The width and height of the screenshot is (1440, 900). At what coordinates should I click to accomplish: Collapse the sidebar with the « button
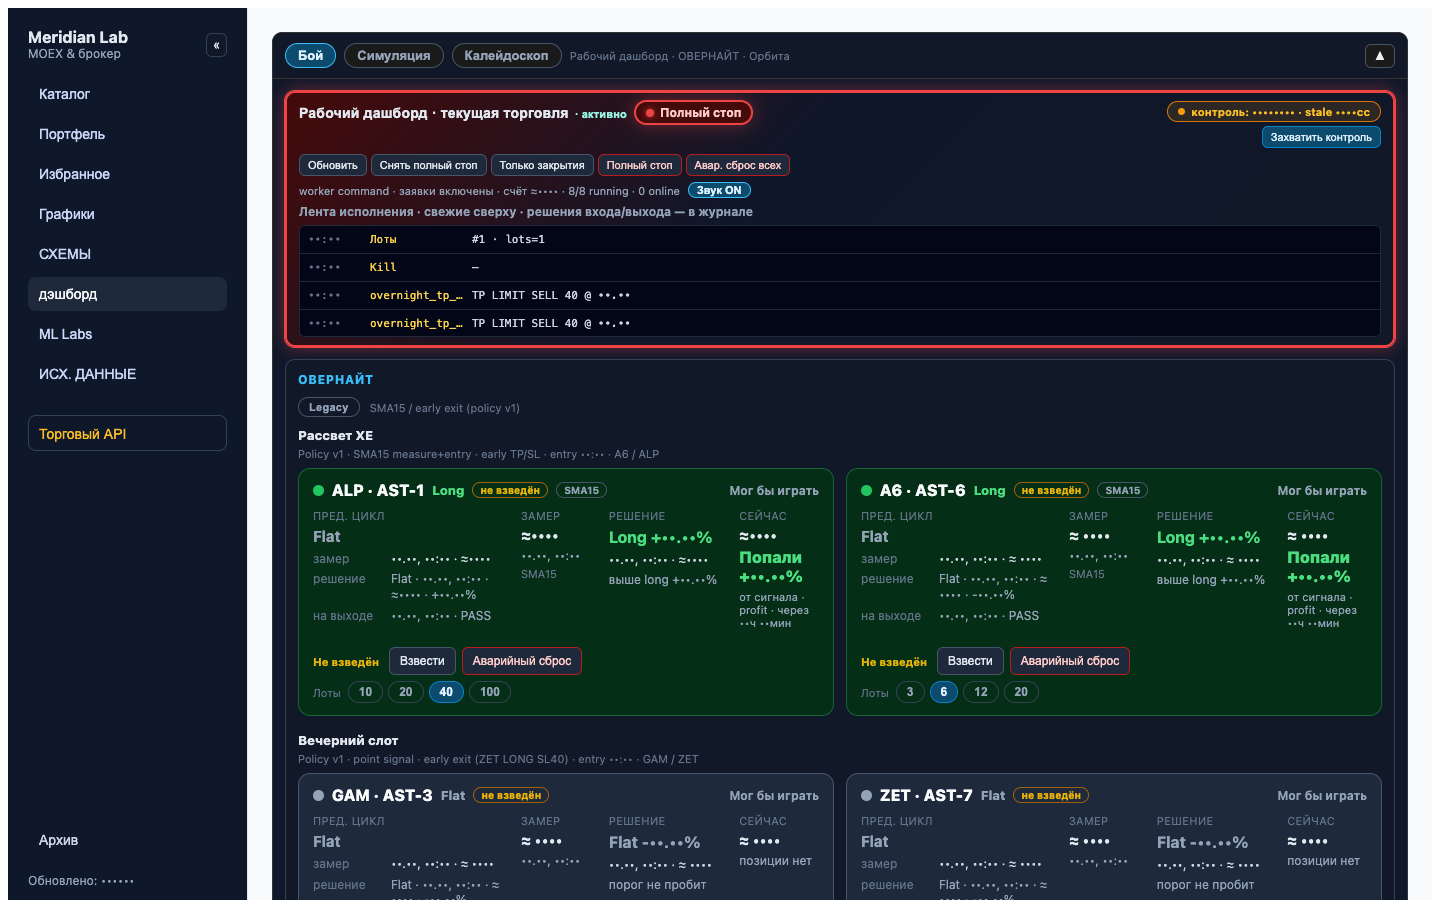[x=216, y=45]
